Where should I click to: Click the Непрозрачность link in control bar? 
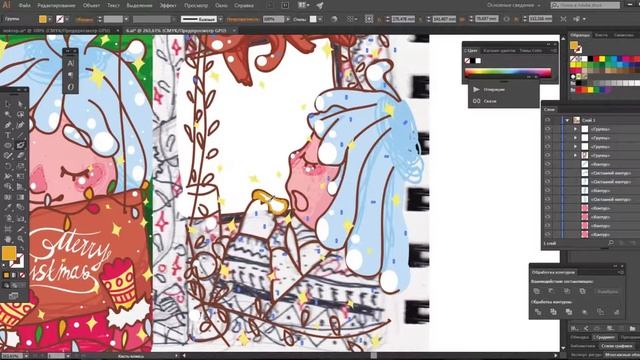tap(243, 19)
